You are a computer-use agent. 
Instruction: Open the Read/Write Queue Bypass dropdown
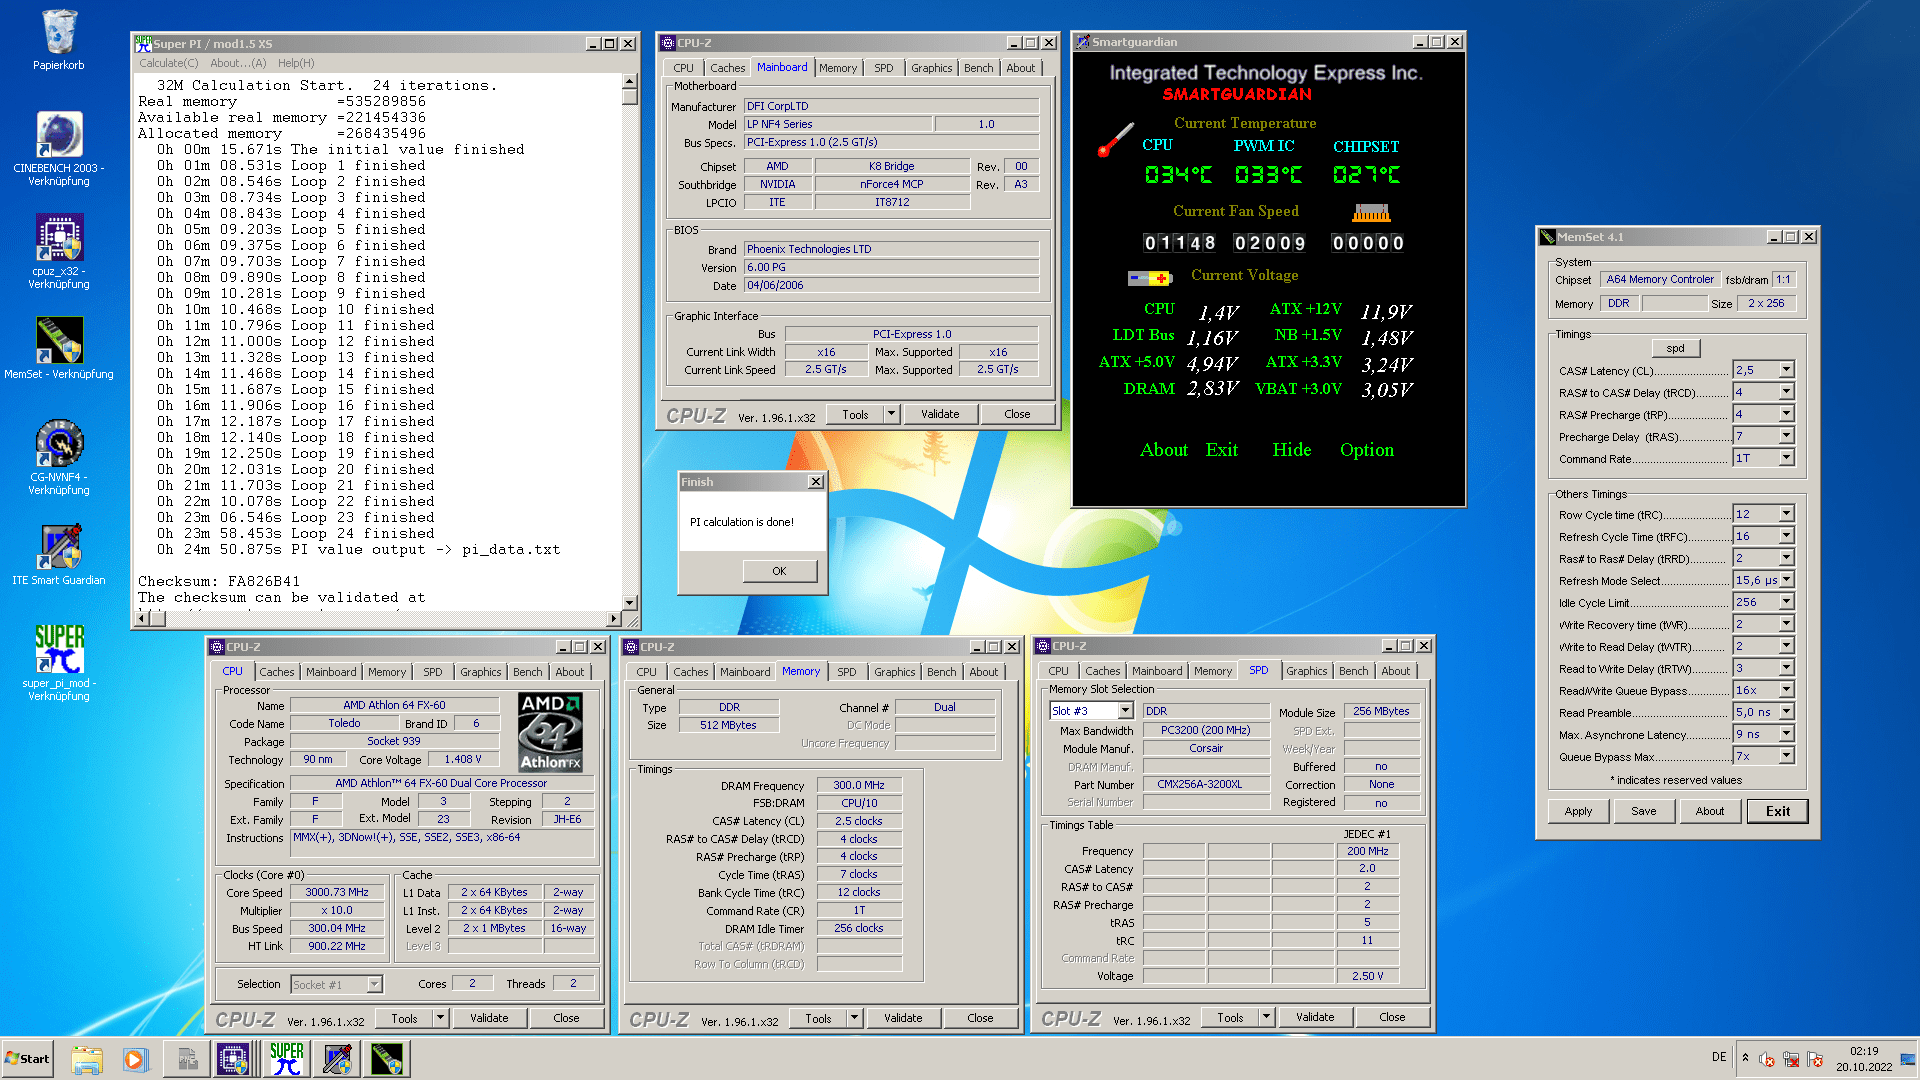[1786, 690]
